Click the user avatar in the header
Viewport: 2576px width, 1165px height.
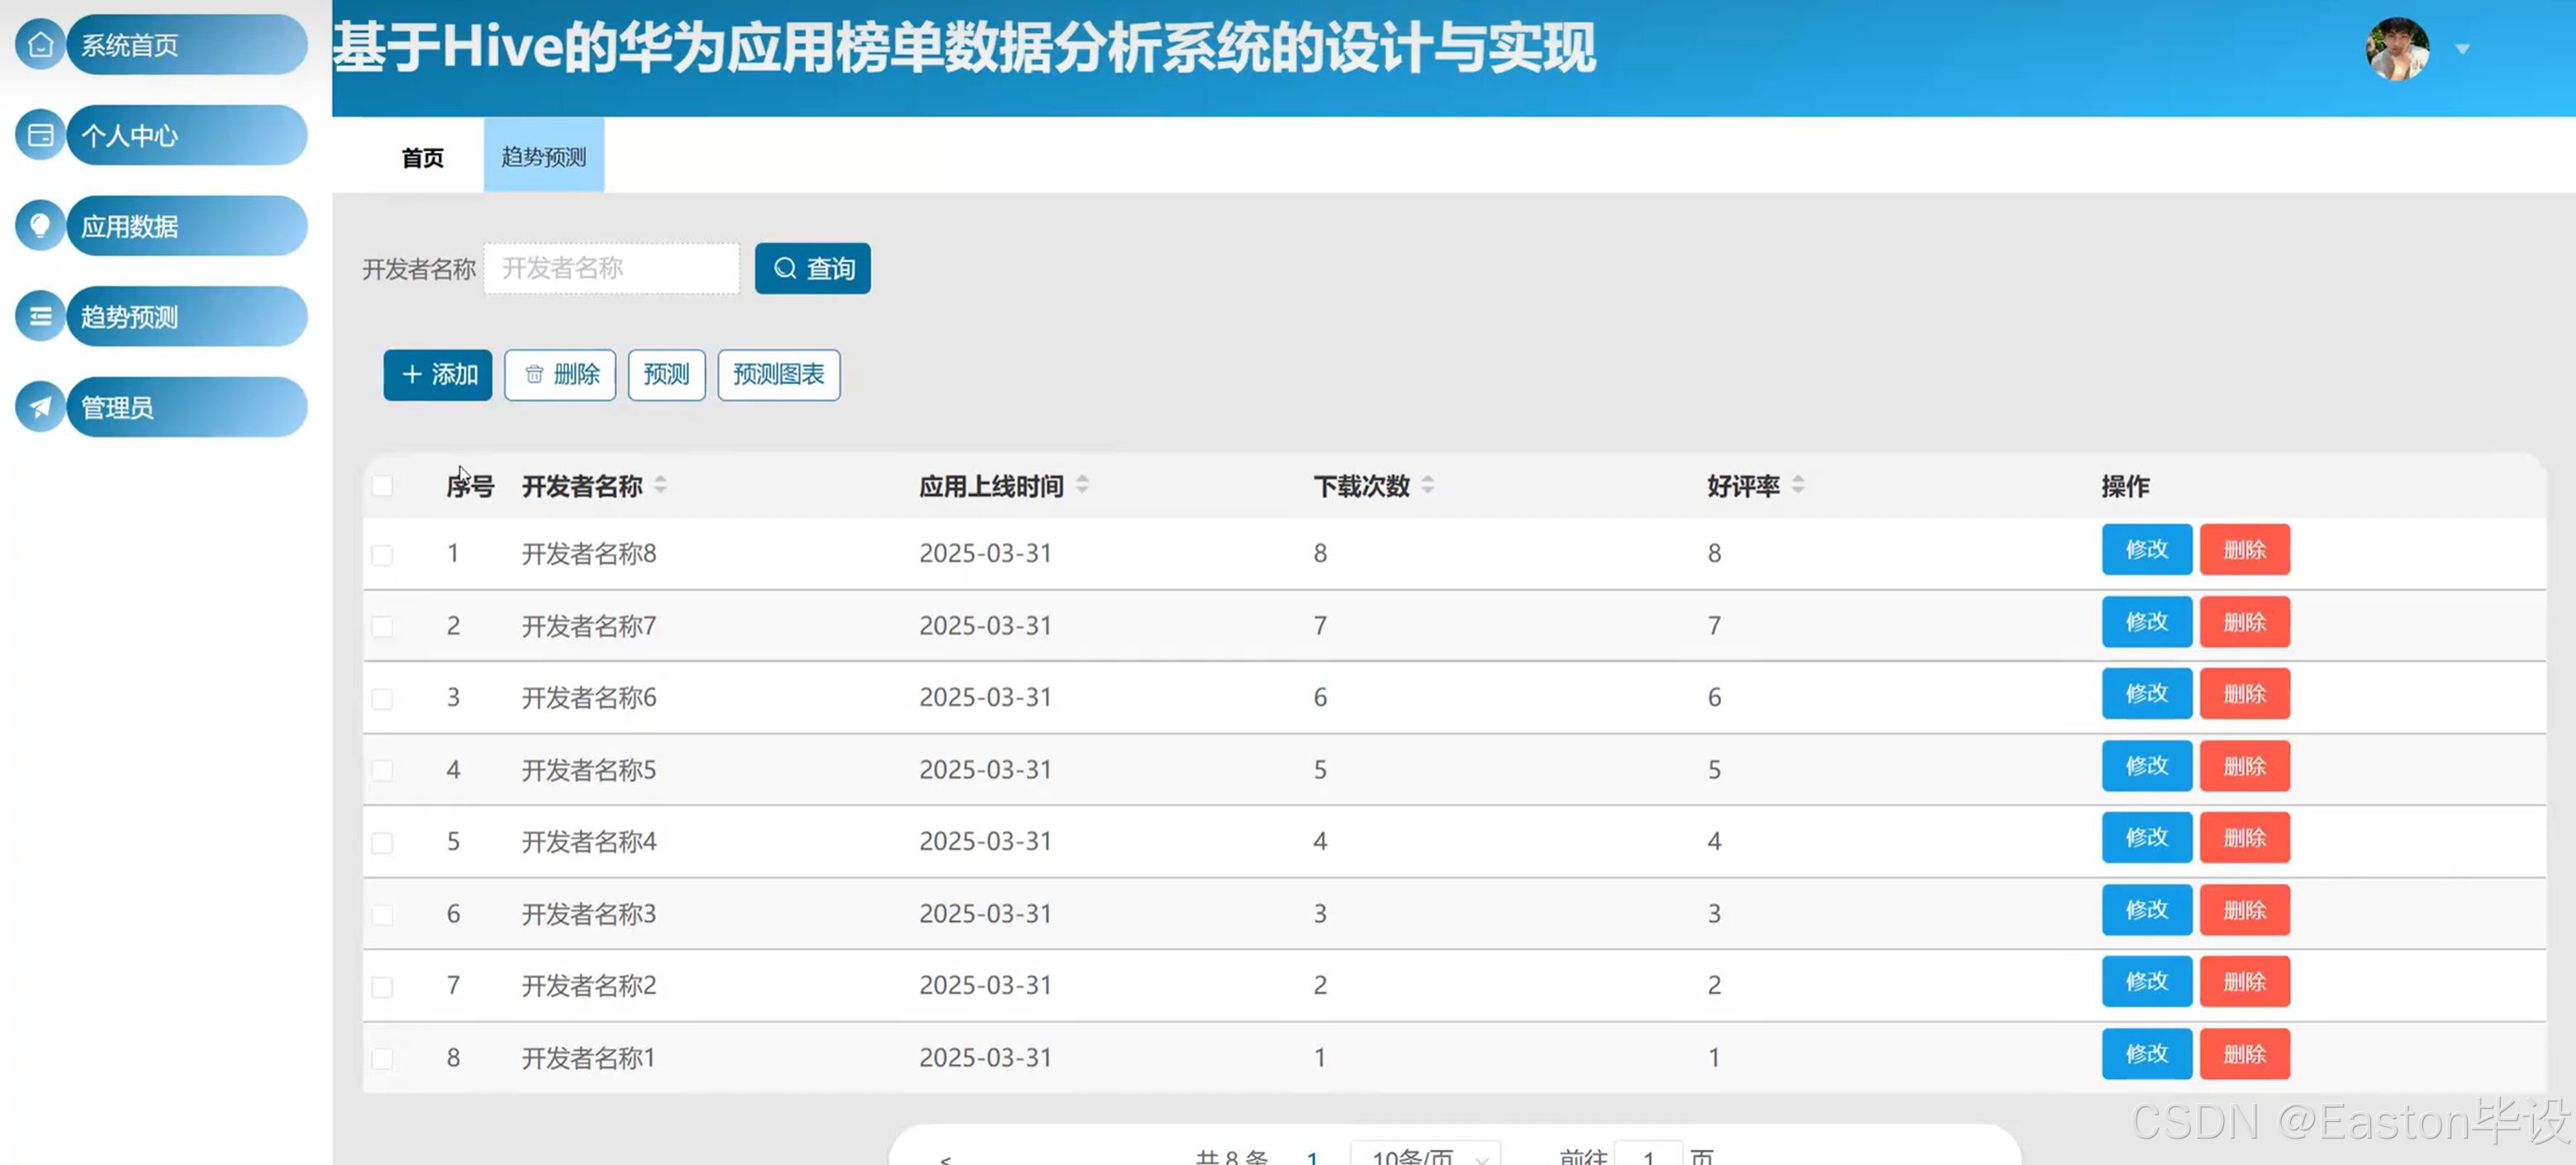pos(2397,48)
